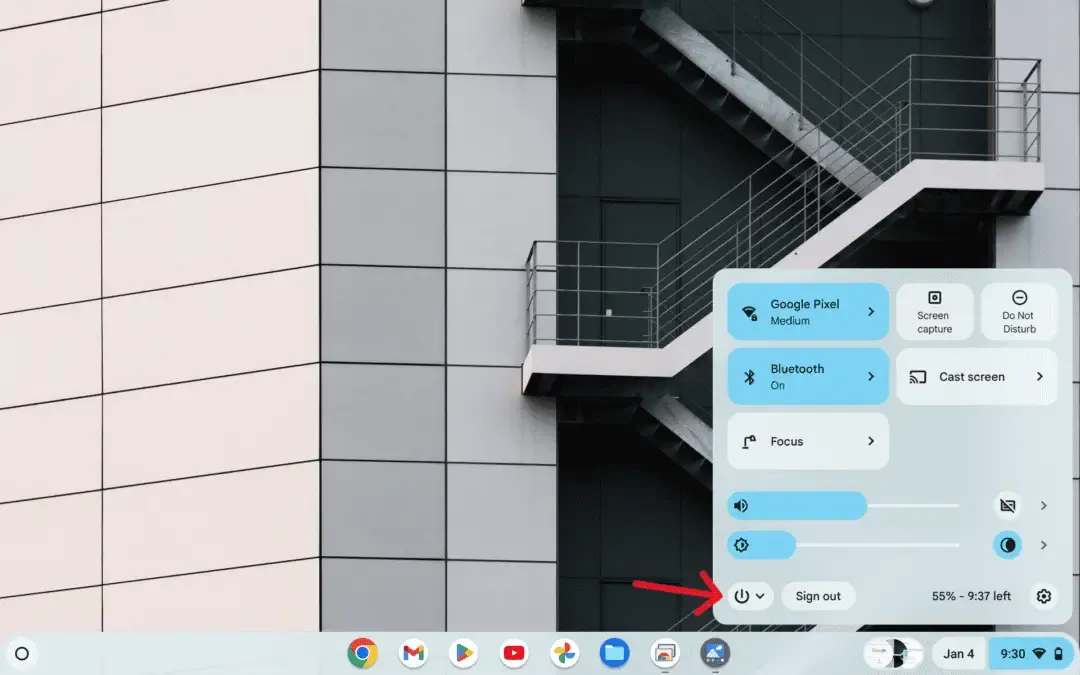This screenshot has height=675, width=1080.
Task: Open display settings chevron beside brightness
Action: (x=1043, y=546)
